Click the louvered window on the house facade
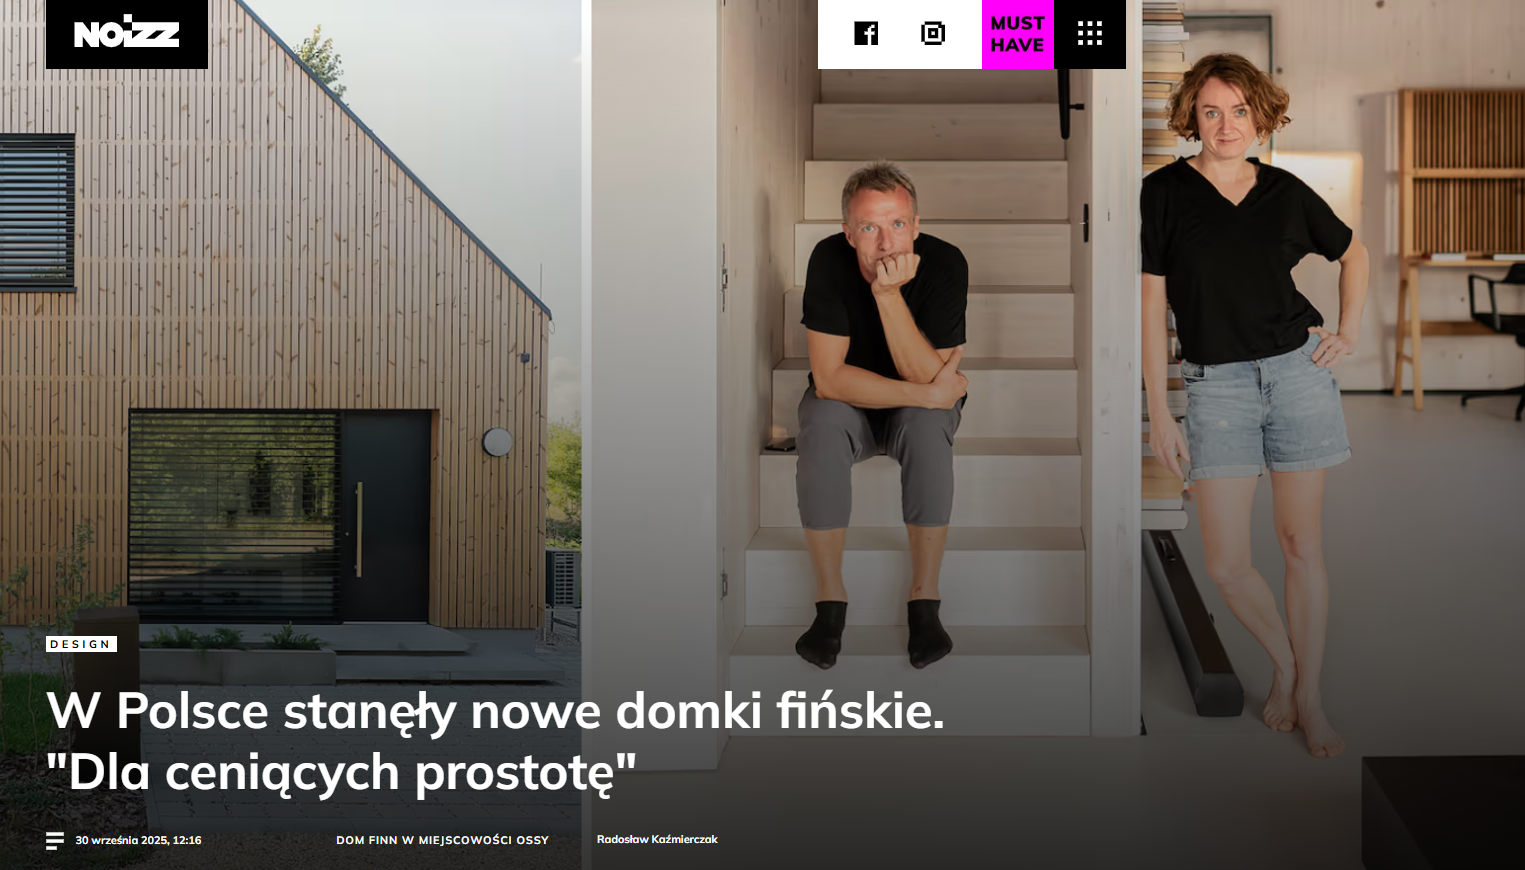The height and width of the screenshot is (870, 1525). click(x=37, y=212)
